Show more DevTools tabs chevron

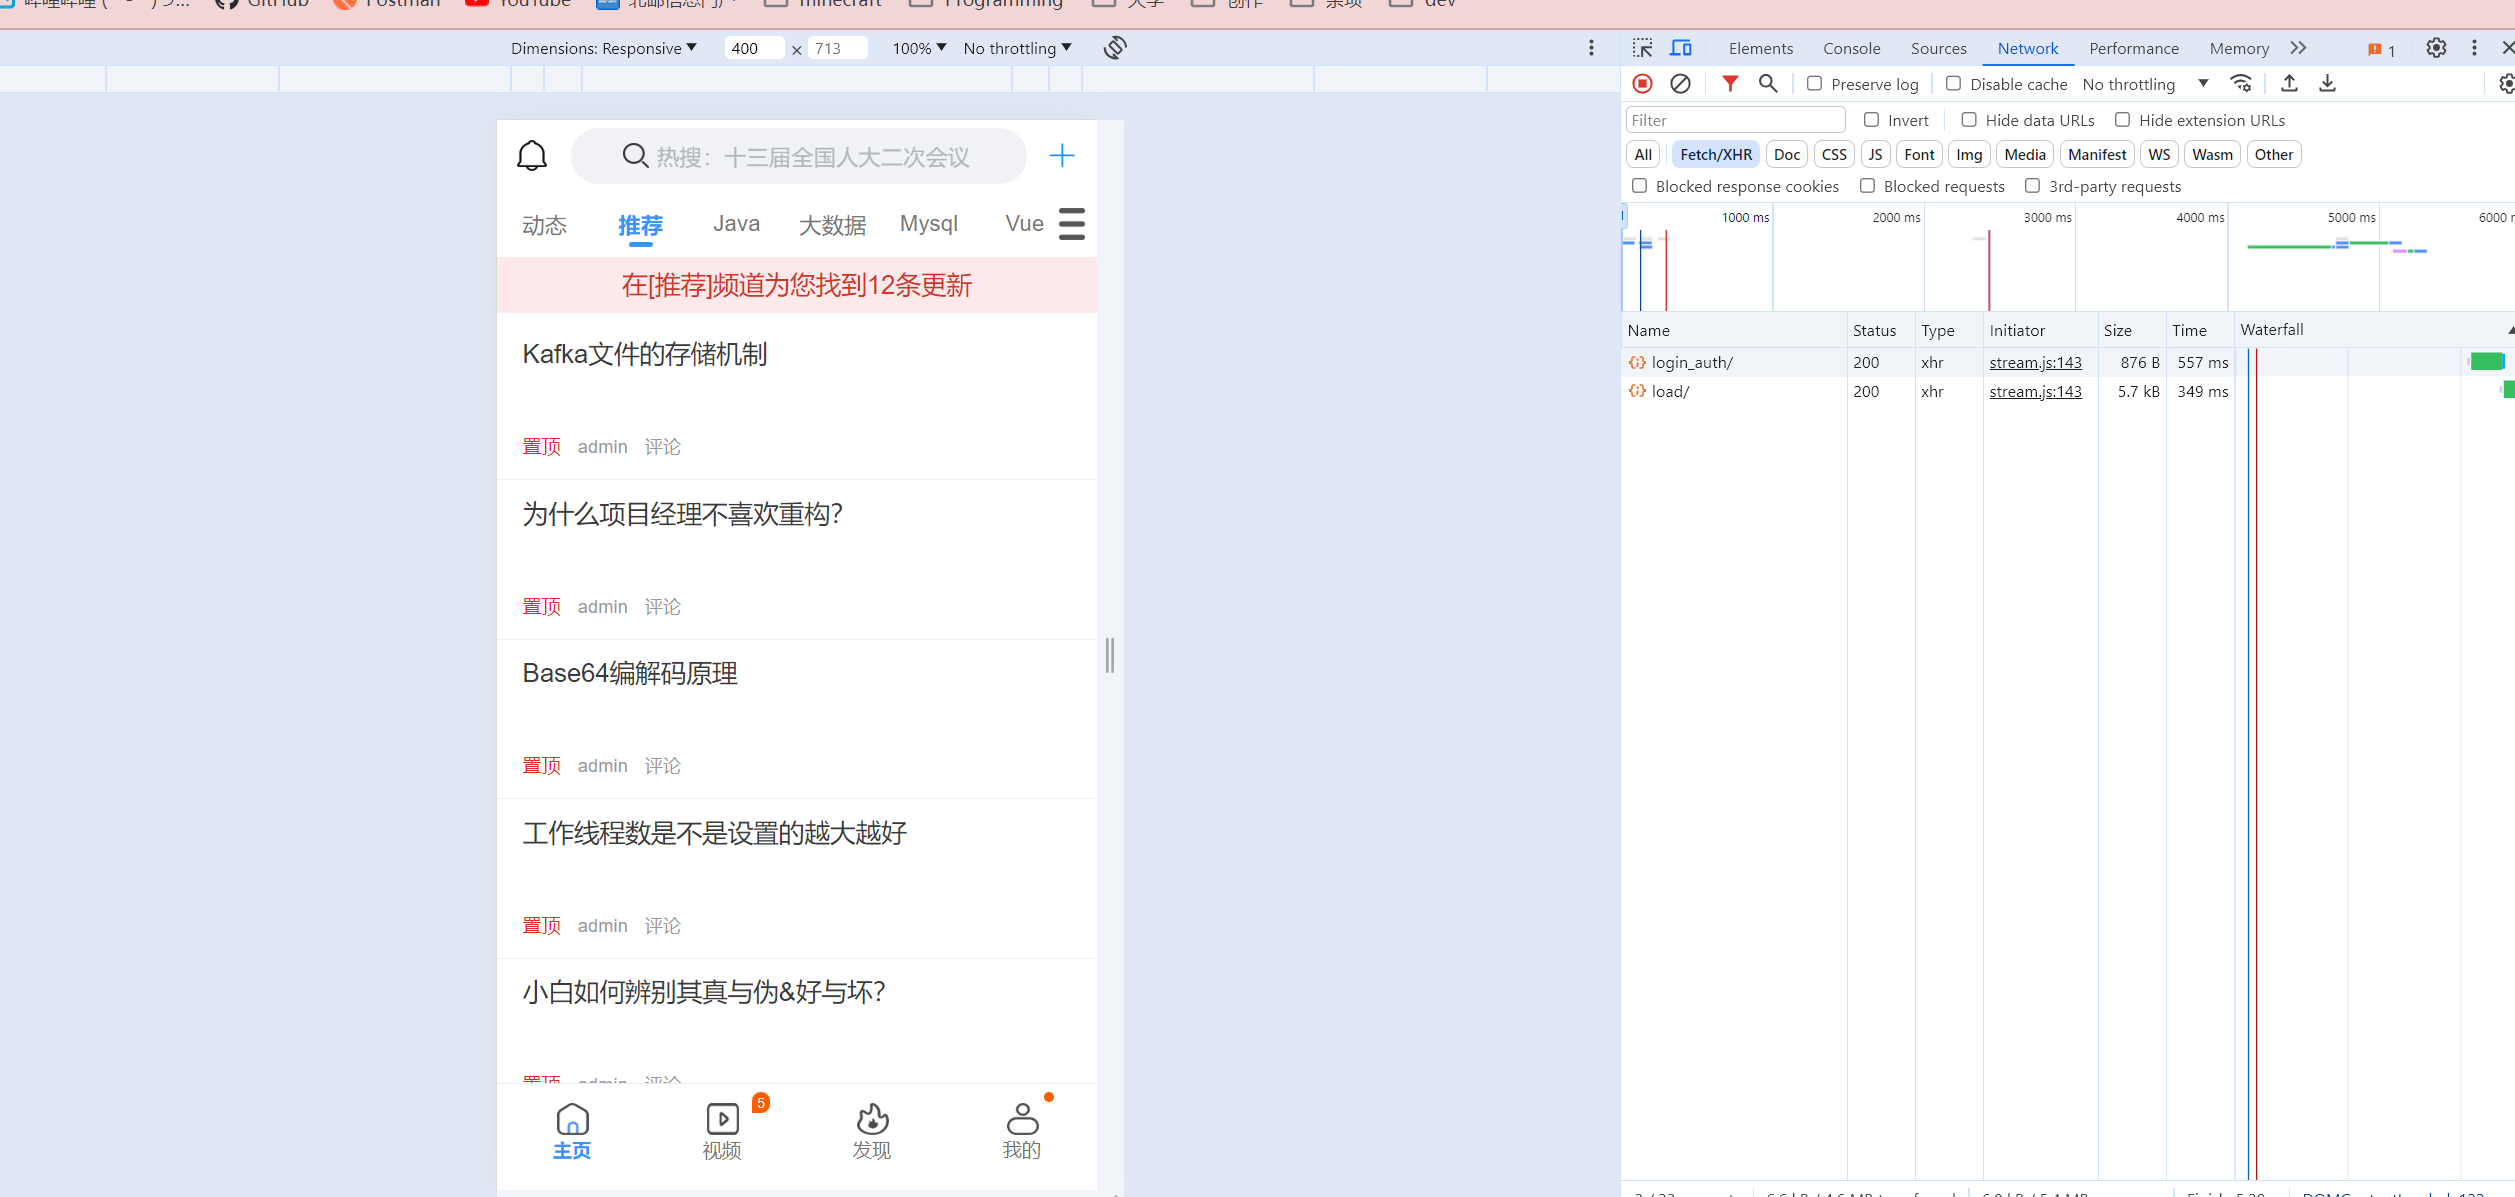point(2298,48)
